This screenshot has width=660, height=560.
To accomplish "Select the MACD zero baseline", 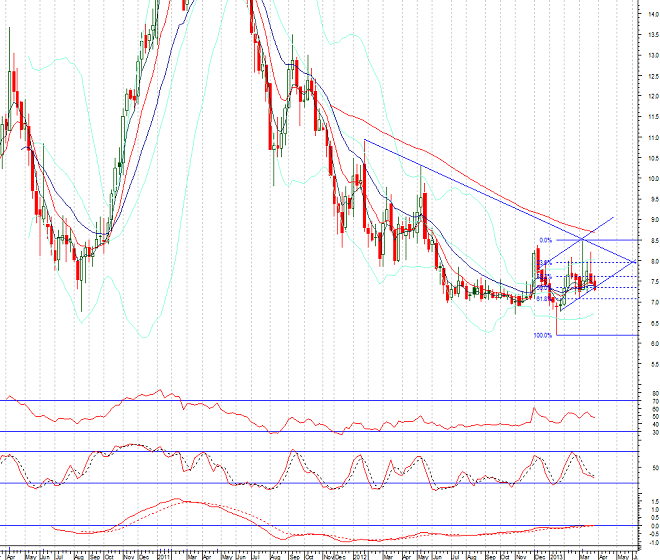I will pos(300,526).
